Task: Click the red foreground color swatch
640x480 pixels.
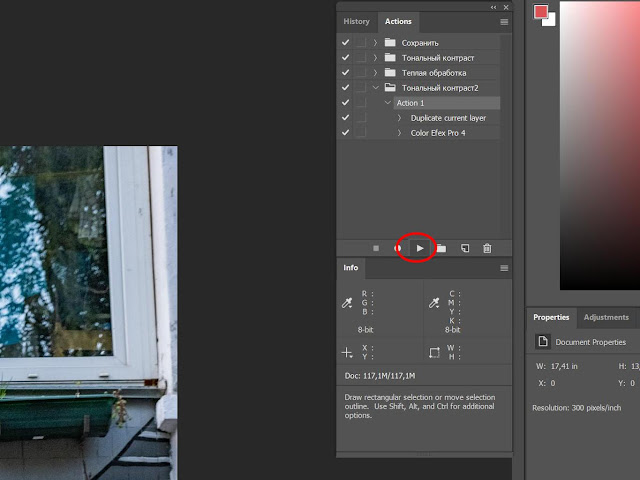Action: point(540,11)
